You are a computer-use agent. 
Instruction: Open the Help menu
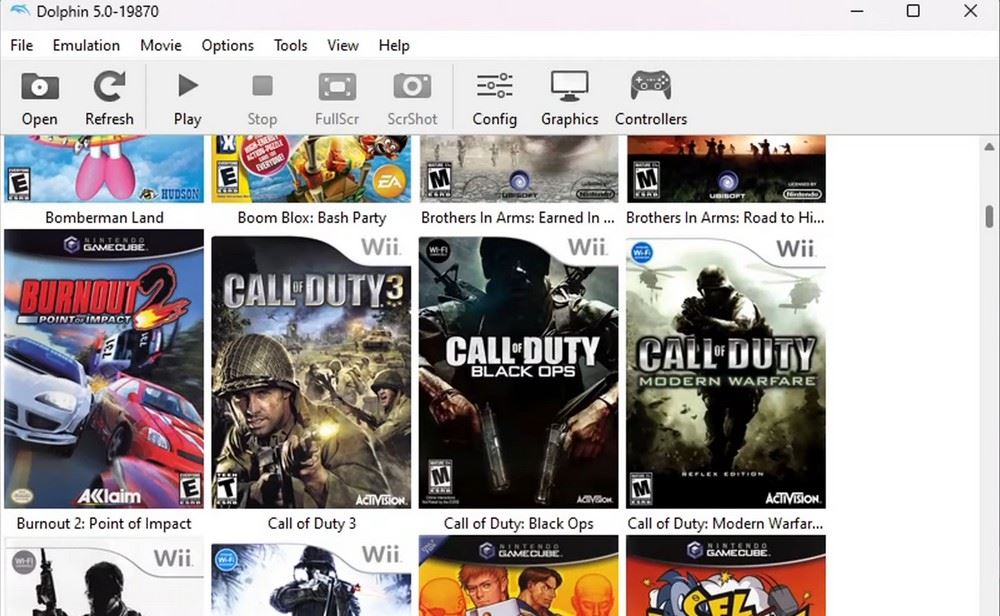click(x=394, y=45)
